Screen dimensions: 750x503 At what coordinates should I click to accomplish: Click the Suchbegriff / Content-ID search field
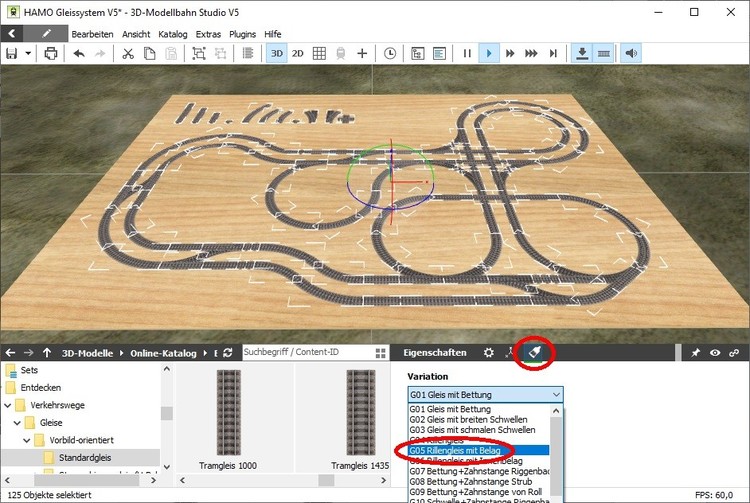[x=307, y=352]
